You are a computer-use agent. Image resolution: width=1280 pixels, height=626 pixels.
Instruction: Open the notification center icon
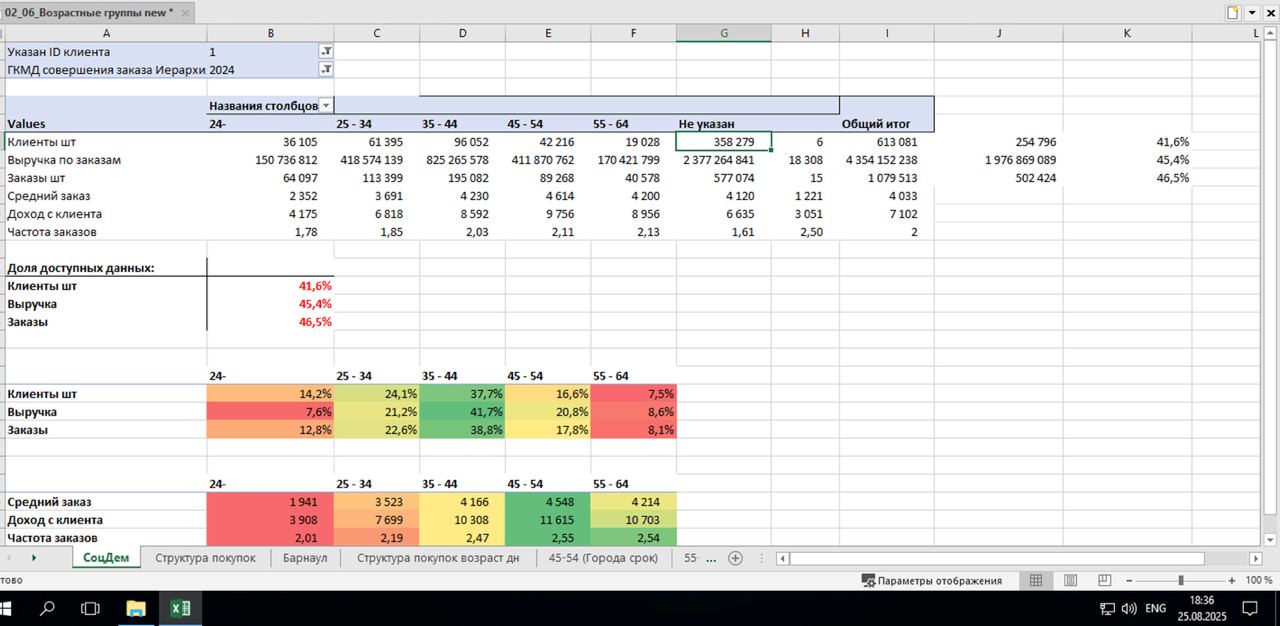click(1250, 608)
